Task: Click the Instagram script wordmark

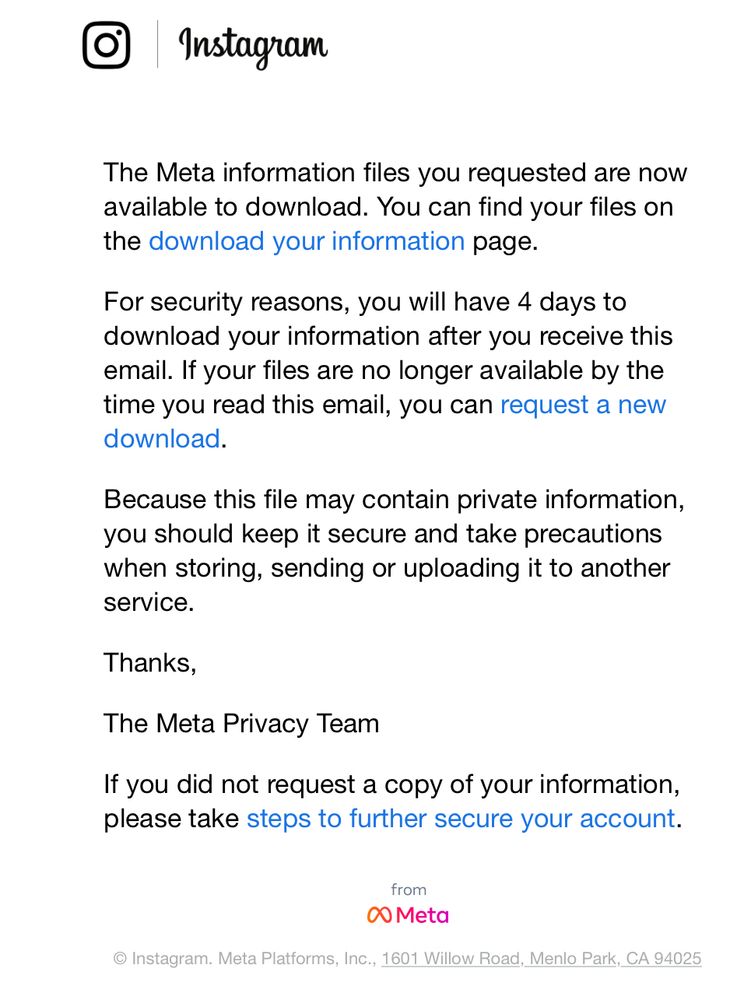Action: pos(253,47)
